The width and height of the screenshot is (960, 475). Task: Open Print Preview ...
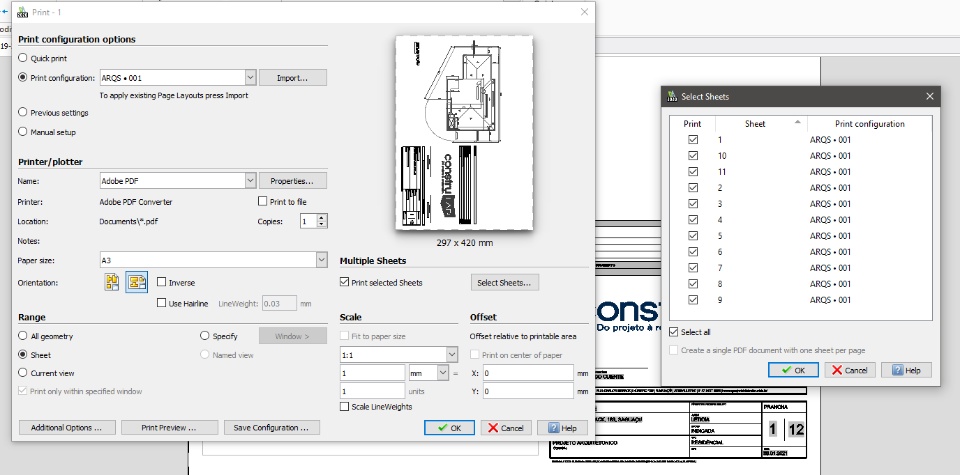(x=169, y=427)
